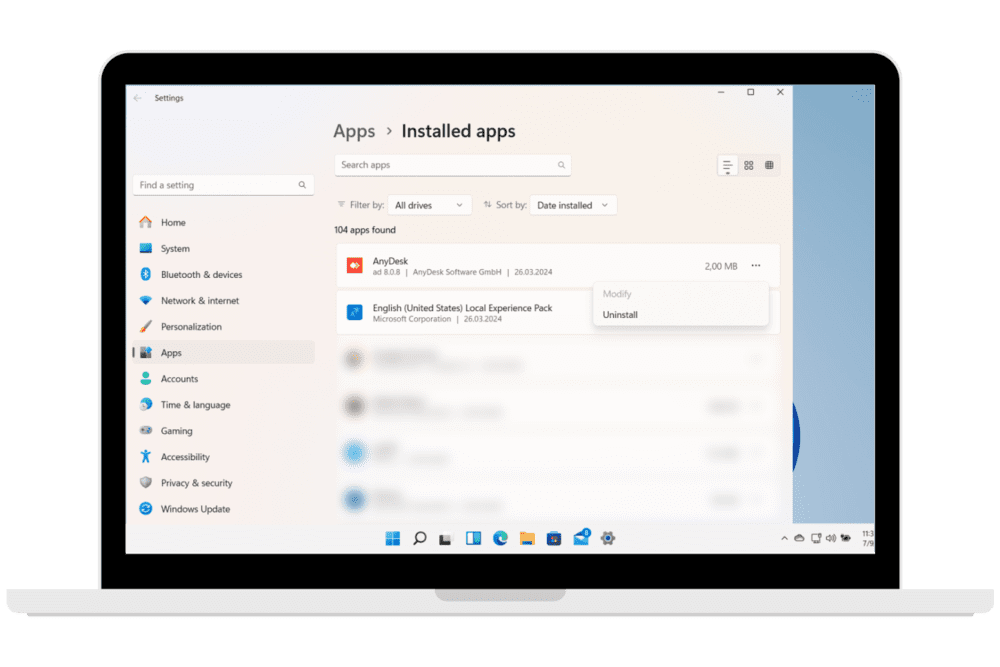Click the volume icon in system tray
The width and height of the screenshot is (1000, 667).
[831, 539]
